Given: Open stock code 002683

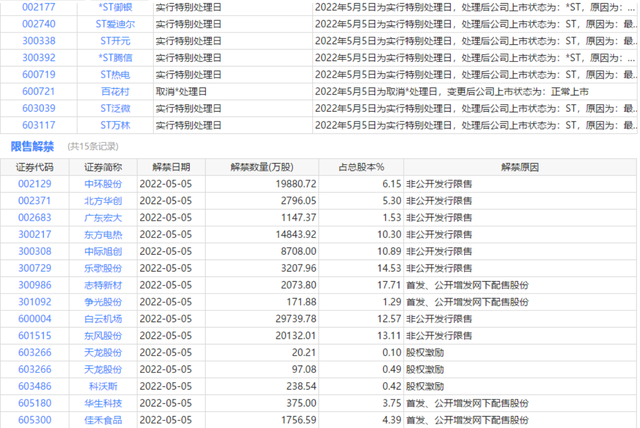Looking at the screenshot, I should [35, 217].
